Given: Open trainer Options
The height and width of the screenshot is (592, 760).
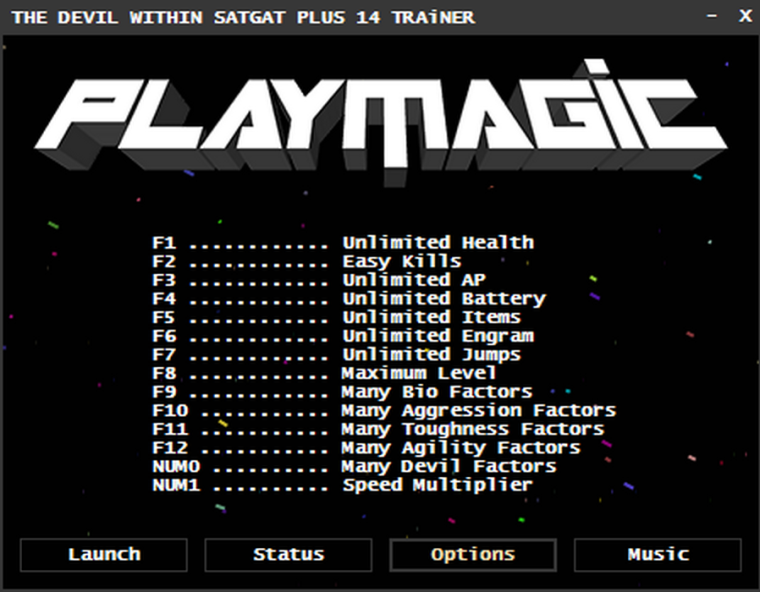Looking at the screenshot, I should click(x=473, y=555).
